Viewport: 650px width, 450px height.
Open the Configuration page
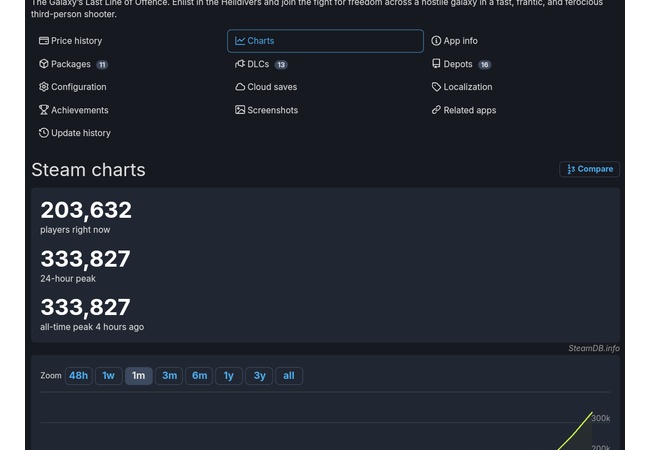[x=73, y=87]
